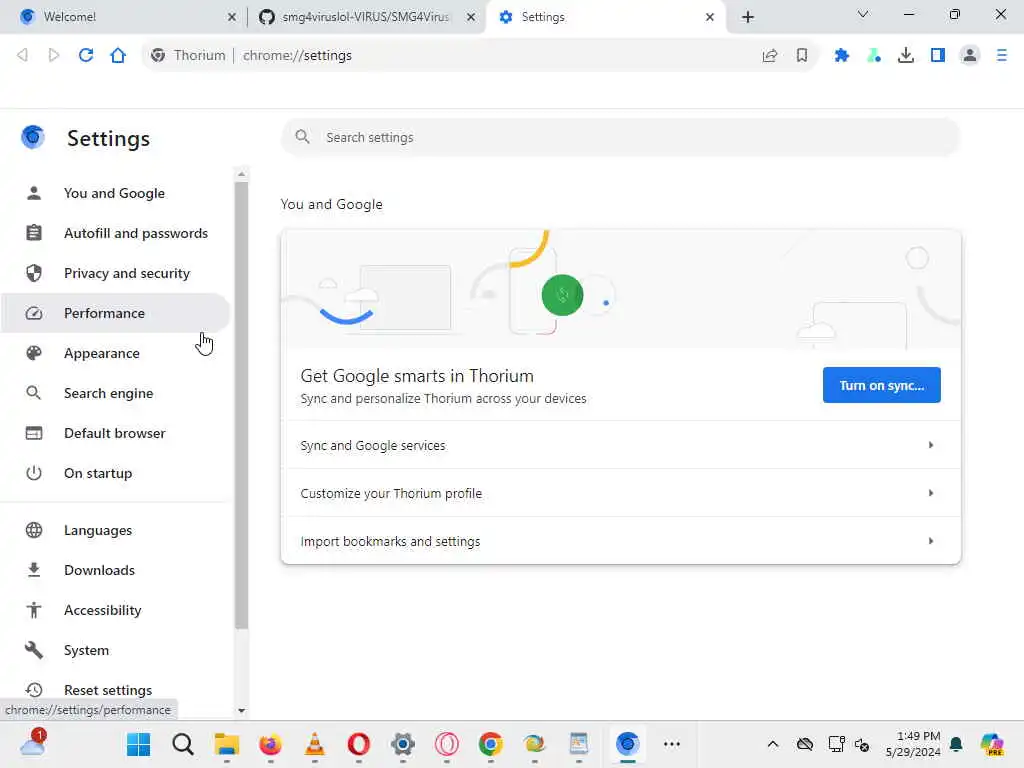The height and width of the screenshot is (768, 1024).
Task: Open the On startup settings section
Action: [x=115, y=473]
